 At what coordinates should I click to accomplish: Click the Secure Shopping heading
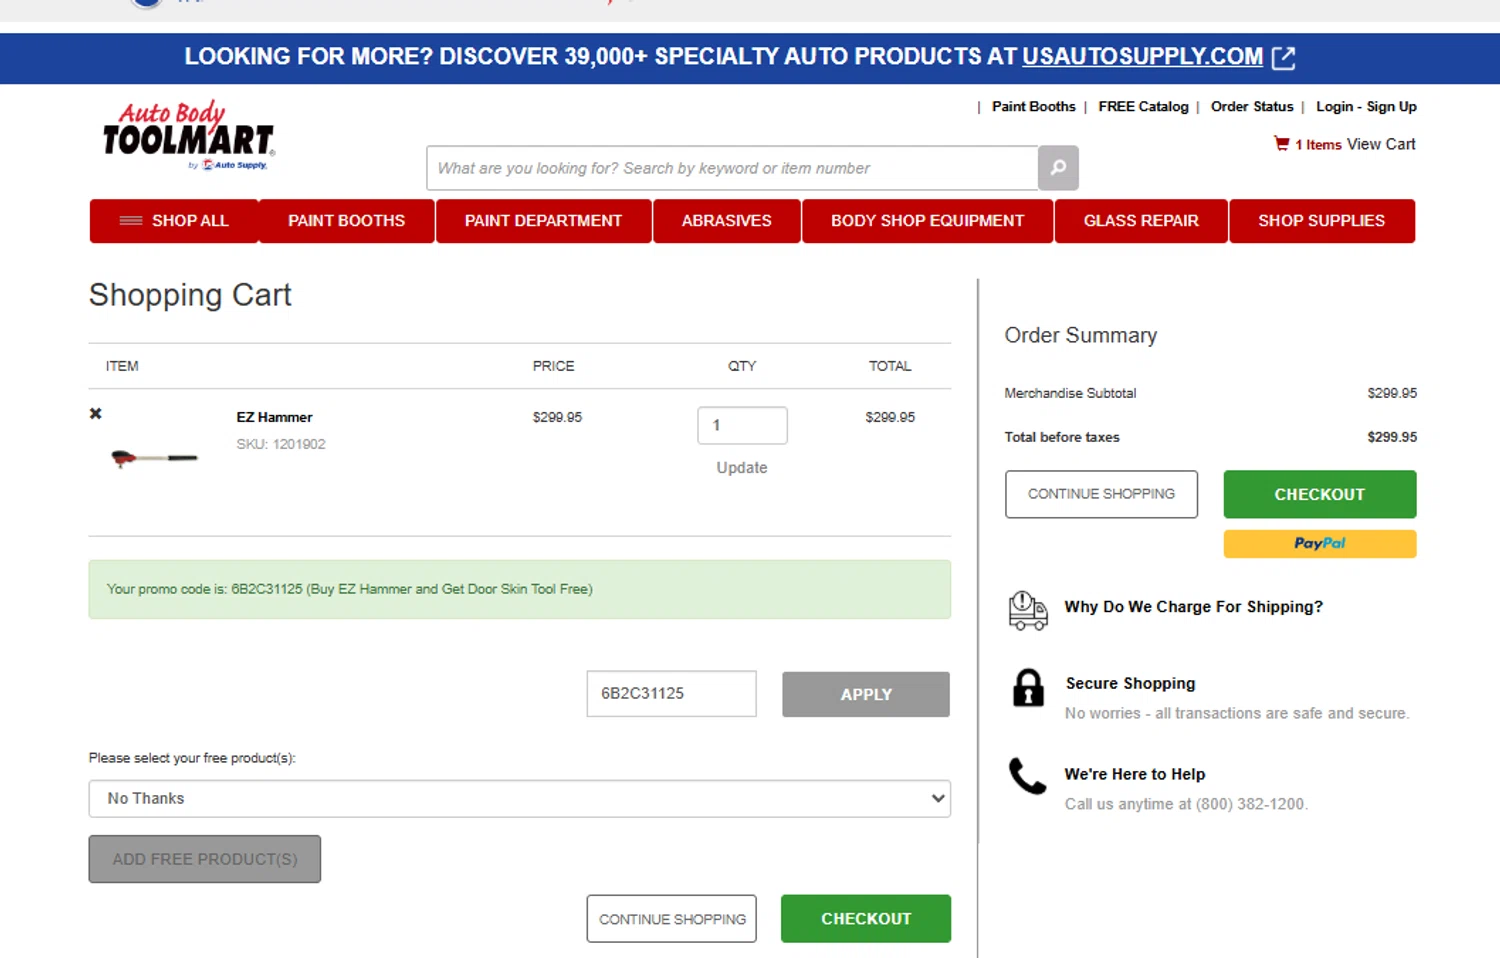click(x=1130, y=684)
